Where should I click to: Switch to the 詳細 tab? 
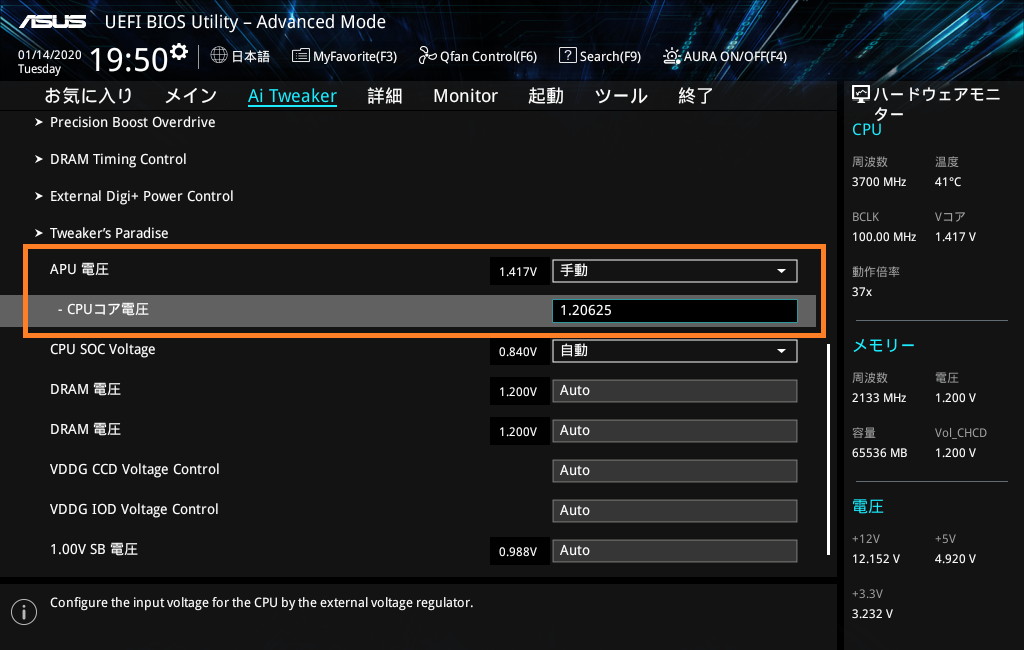coord(385,96)
